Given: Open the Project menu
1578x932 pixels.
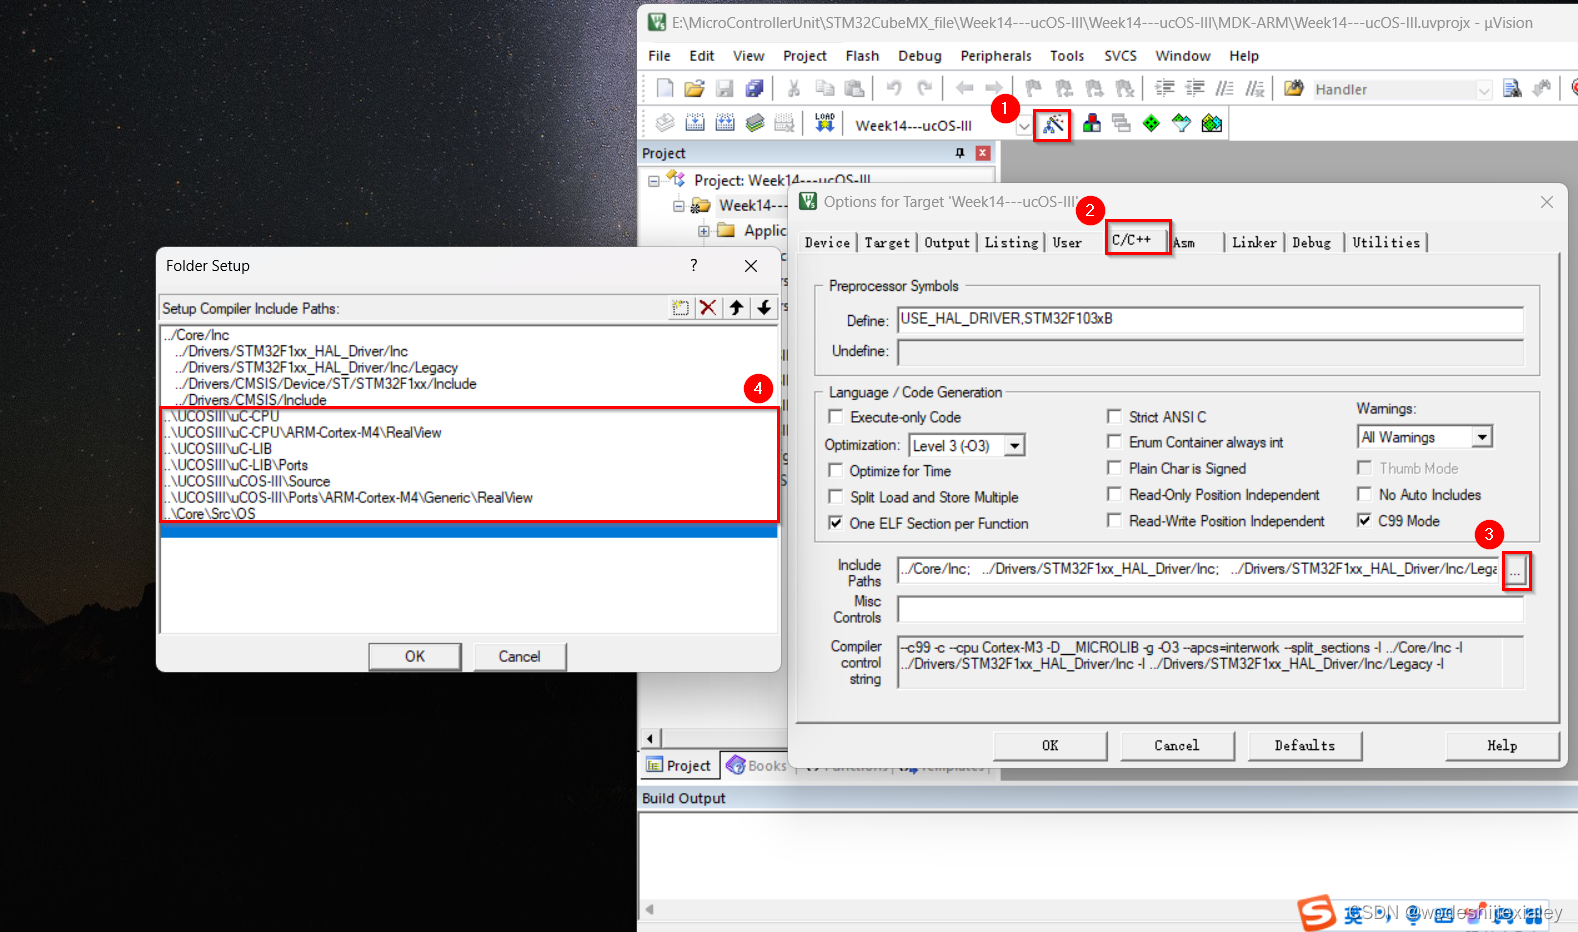Looking at the screenshot, I should (x=805, y=56).
